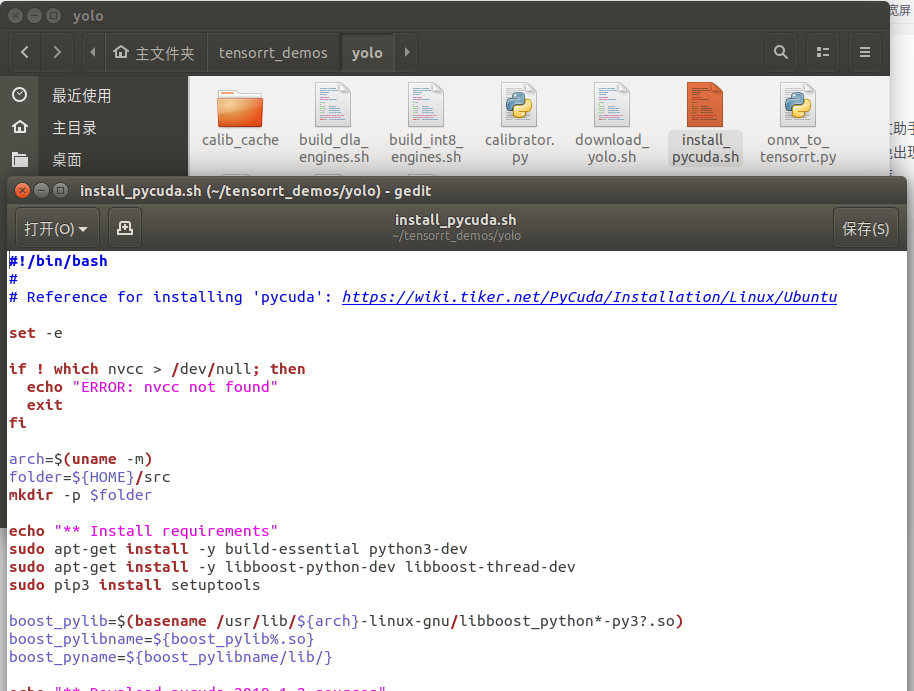Screen dimensions: 914x691
Task: Navigate back in the file manager
Action: pyautogui.click(x=24, y=52)
